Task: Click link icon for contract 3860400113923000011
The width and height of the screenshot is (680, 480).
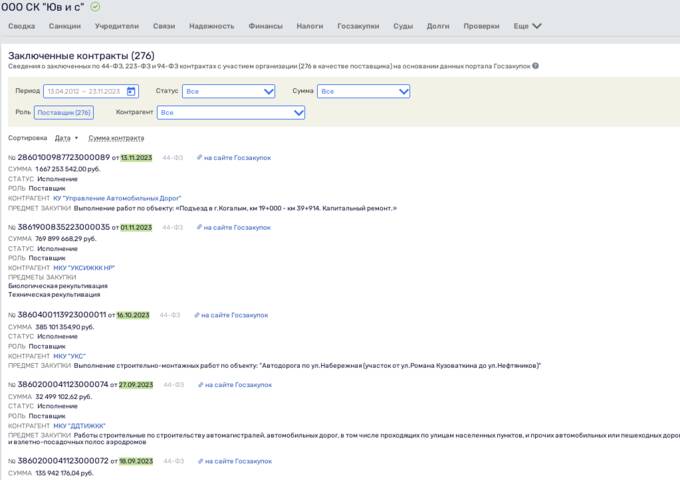Action: 195,314
